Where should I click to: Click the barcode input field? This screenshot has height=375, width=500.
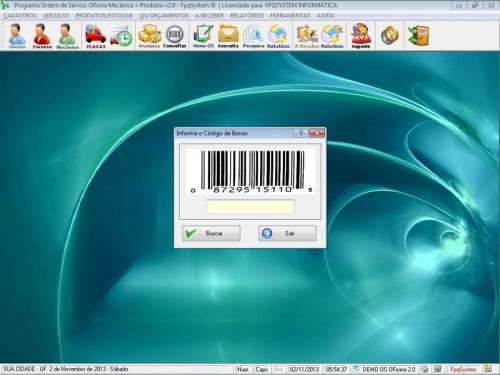pos(250,207)
